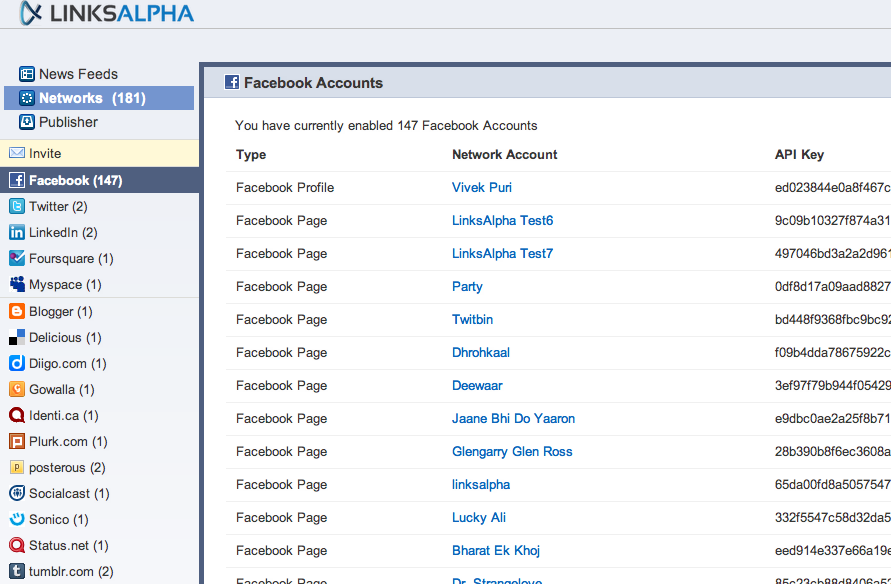
Task: Click the LinksAlpha logo
Action: coord(106,13)
